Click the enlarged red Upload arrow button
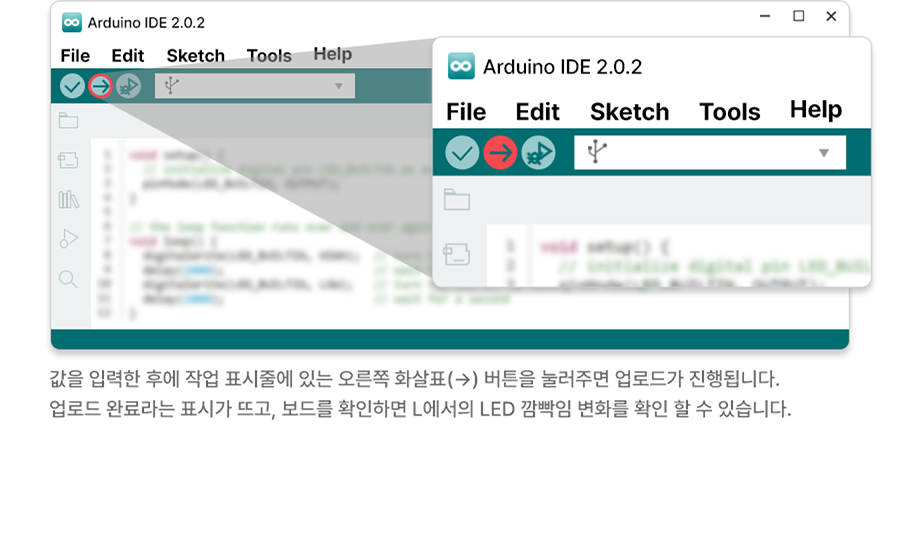This screenshot has height=535, width=900. pos(500,153)
